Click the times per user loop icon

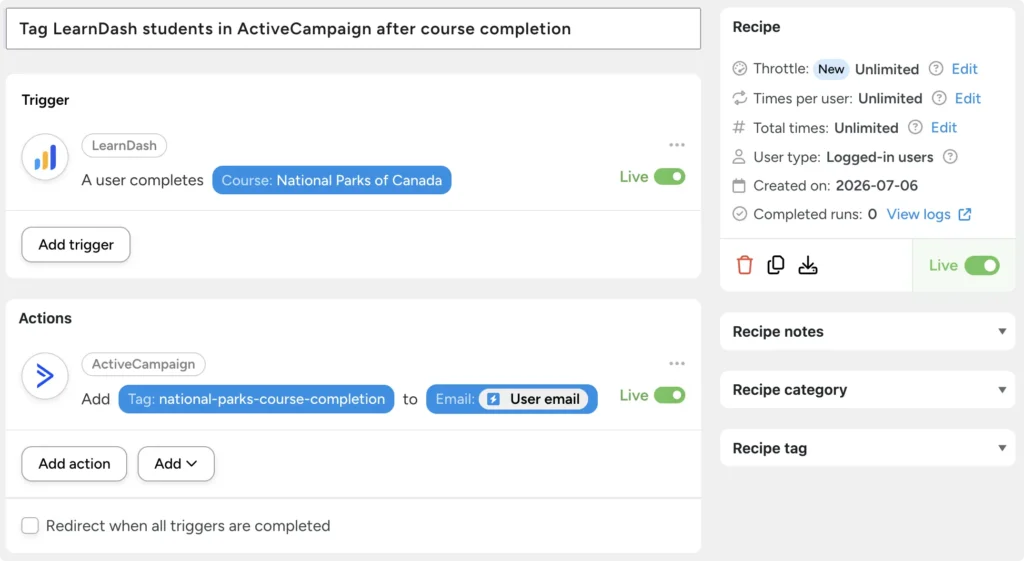(739, 98)
